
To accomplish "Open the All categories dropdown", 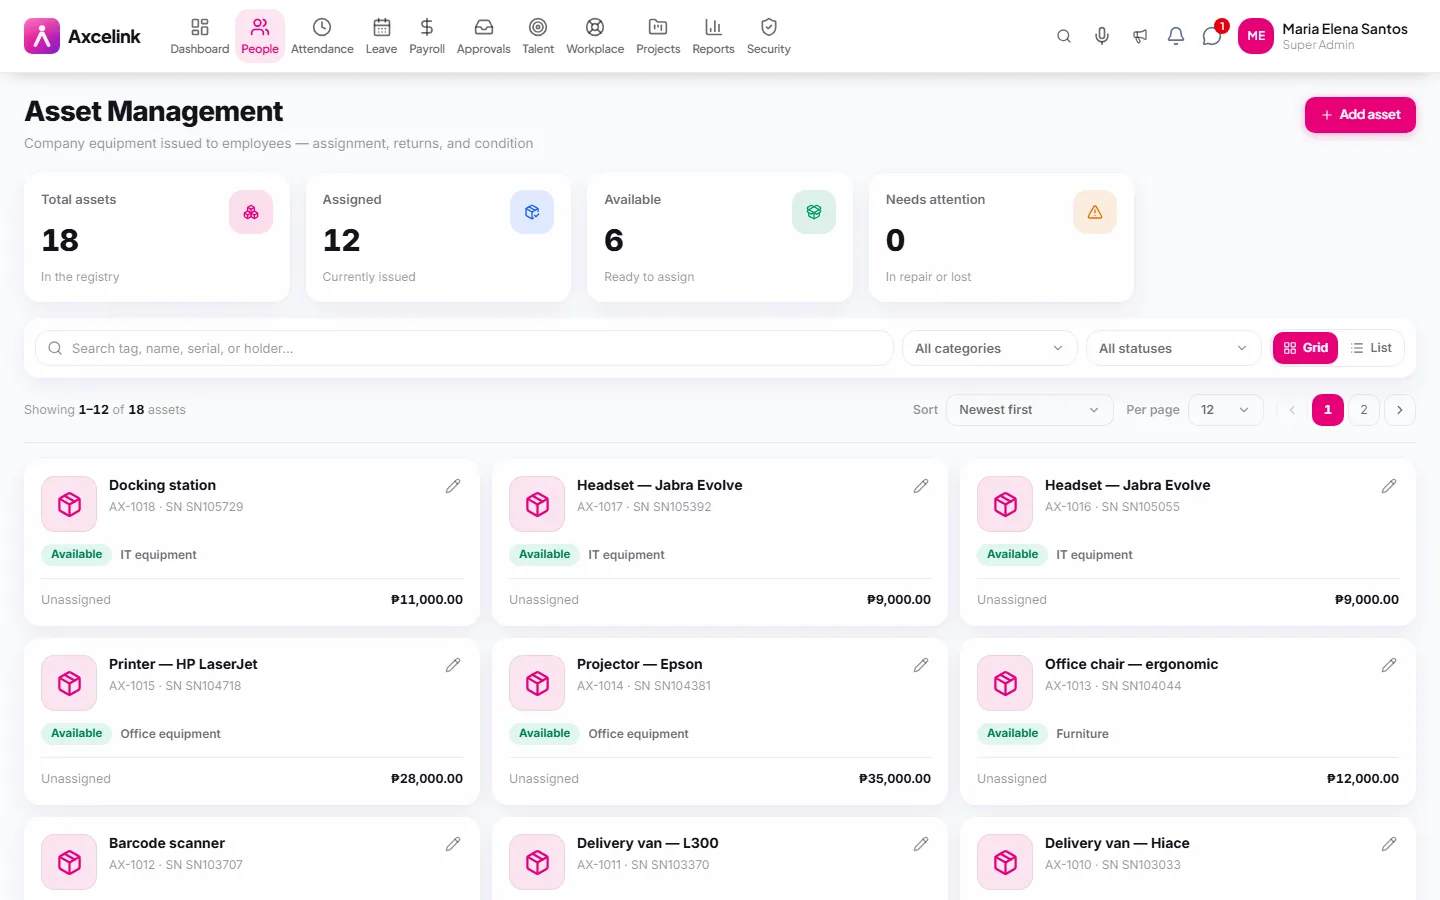I will tap(989, 348).
